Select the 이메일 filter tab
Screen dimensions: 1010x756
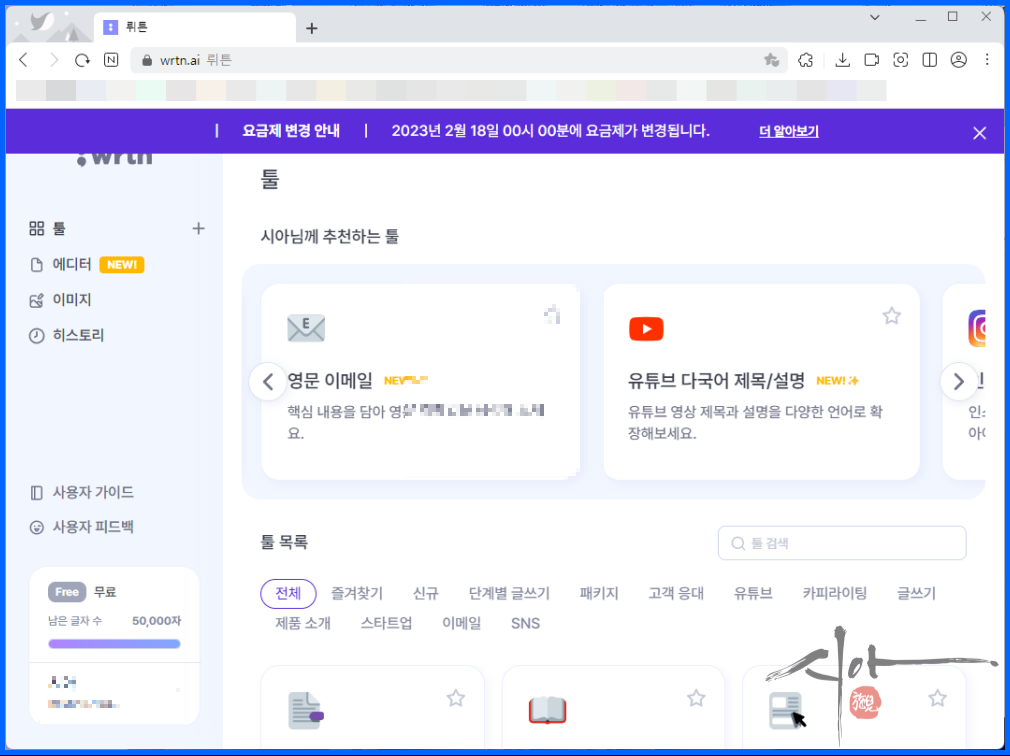tap(461, 623)
